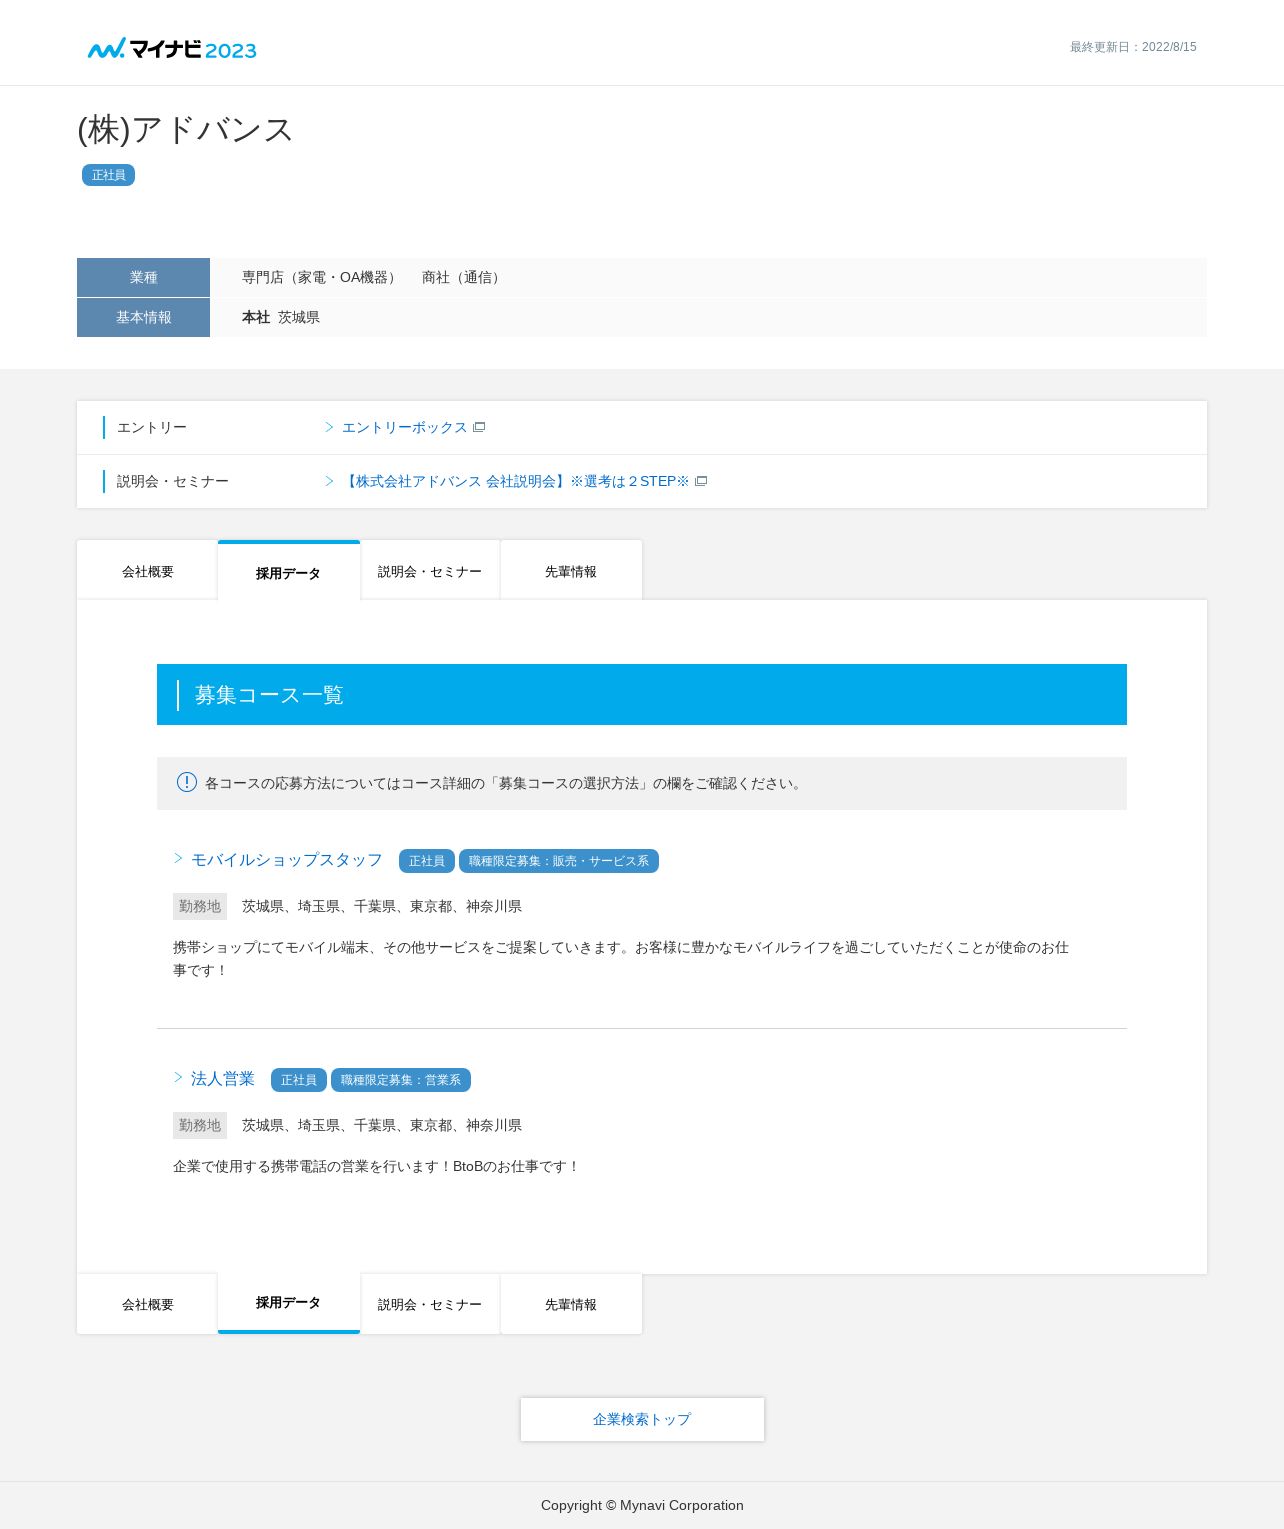The width and height of the screenshot is (1284, 1529).
Task: Click the 企業検索トップ button
Action: click(x=642, y=1419)
